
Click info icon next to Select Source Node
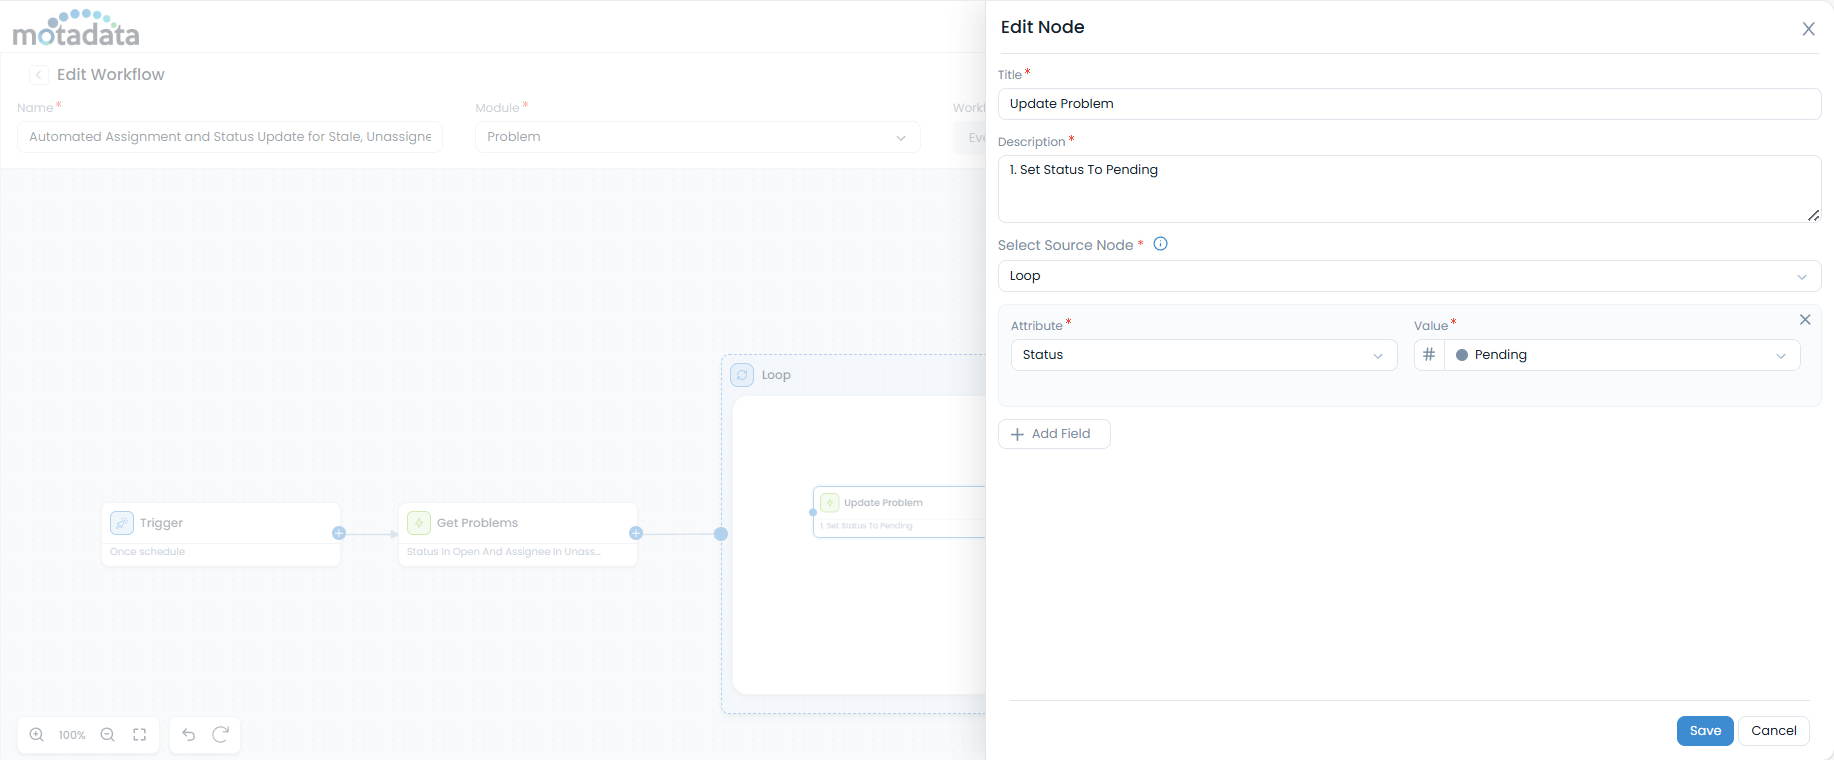point(1160,244)
